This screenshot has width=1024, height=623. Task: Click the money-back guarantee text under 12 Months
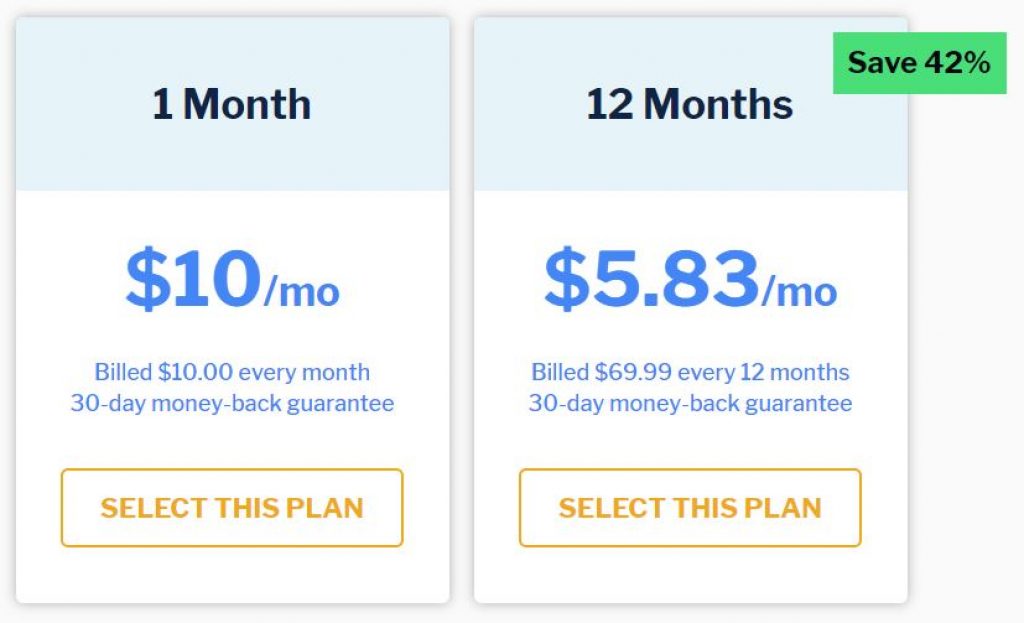[690, 404]
